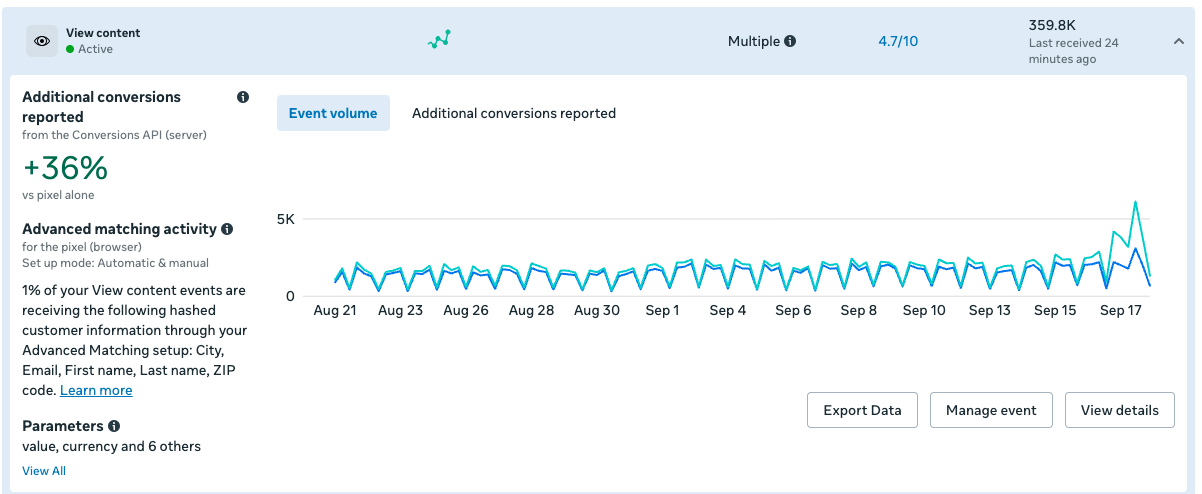Click the info icon beside Multiple
The image size is (1202, 494).
(x=790, y=42)
